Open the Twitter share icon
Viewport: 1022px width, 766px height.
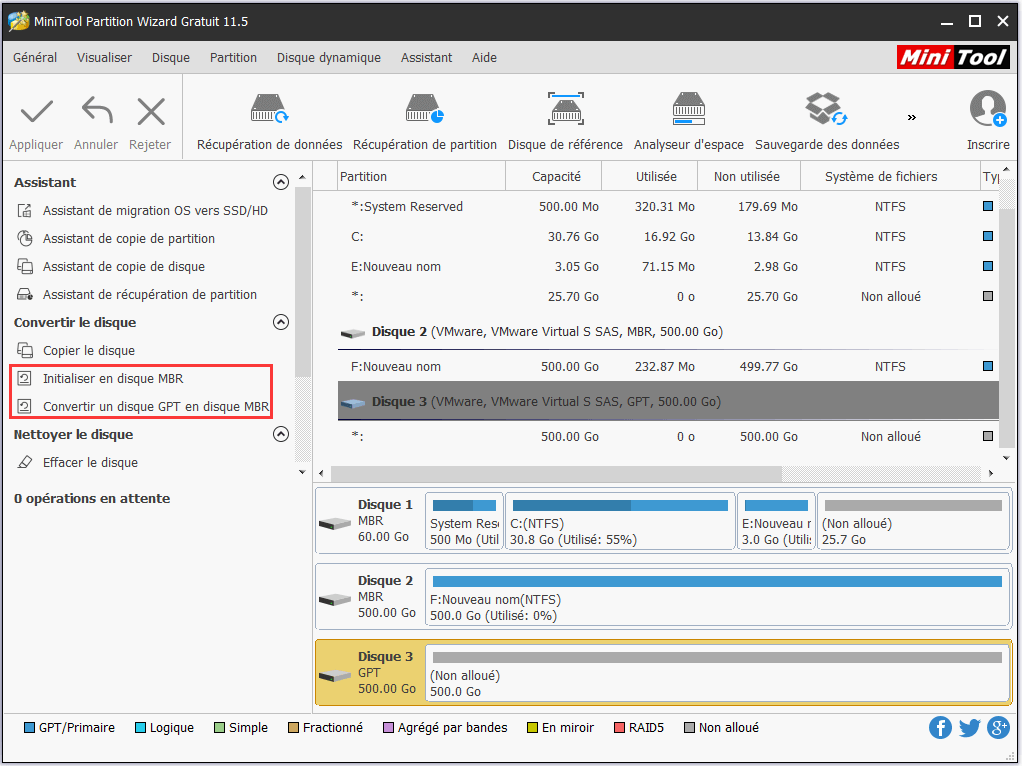click(969, 728)
